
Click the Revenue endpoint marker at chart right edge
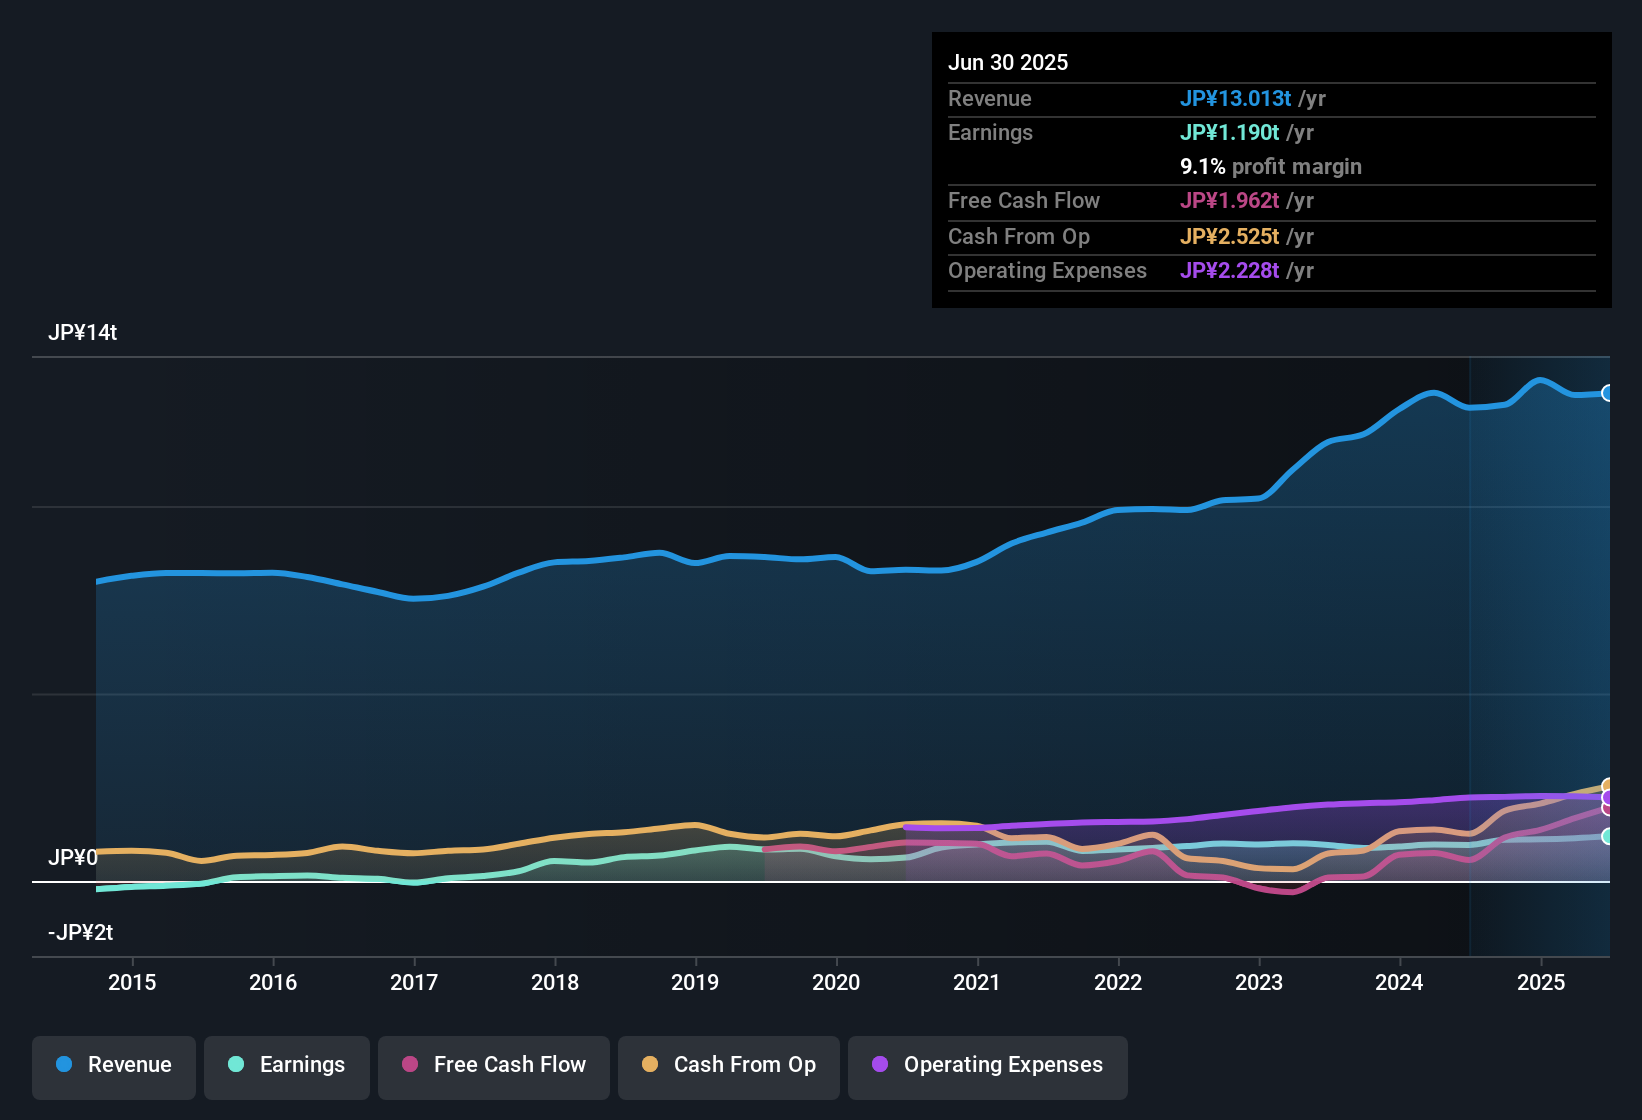pyautogui.click(x=1608, y=393)
